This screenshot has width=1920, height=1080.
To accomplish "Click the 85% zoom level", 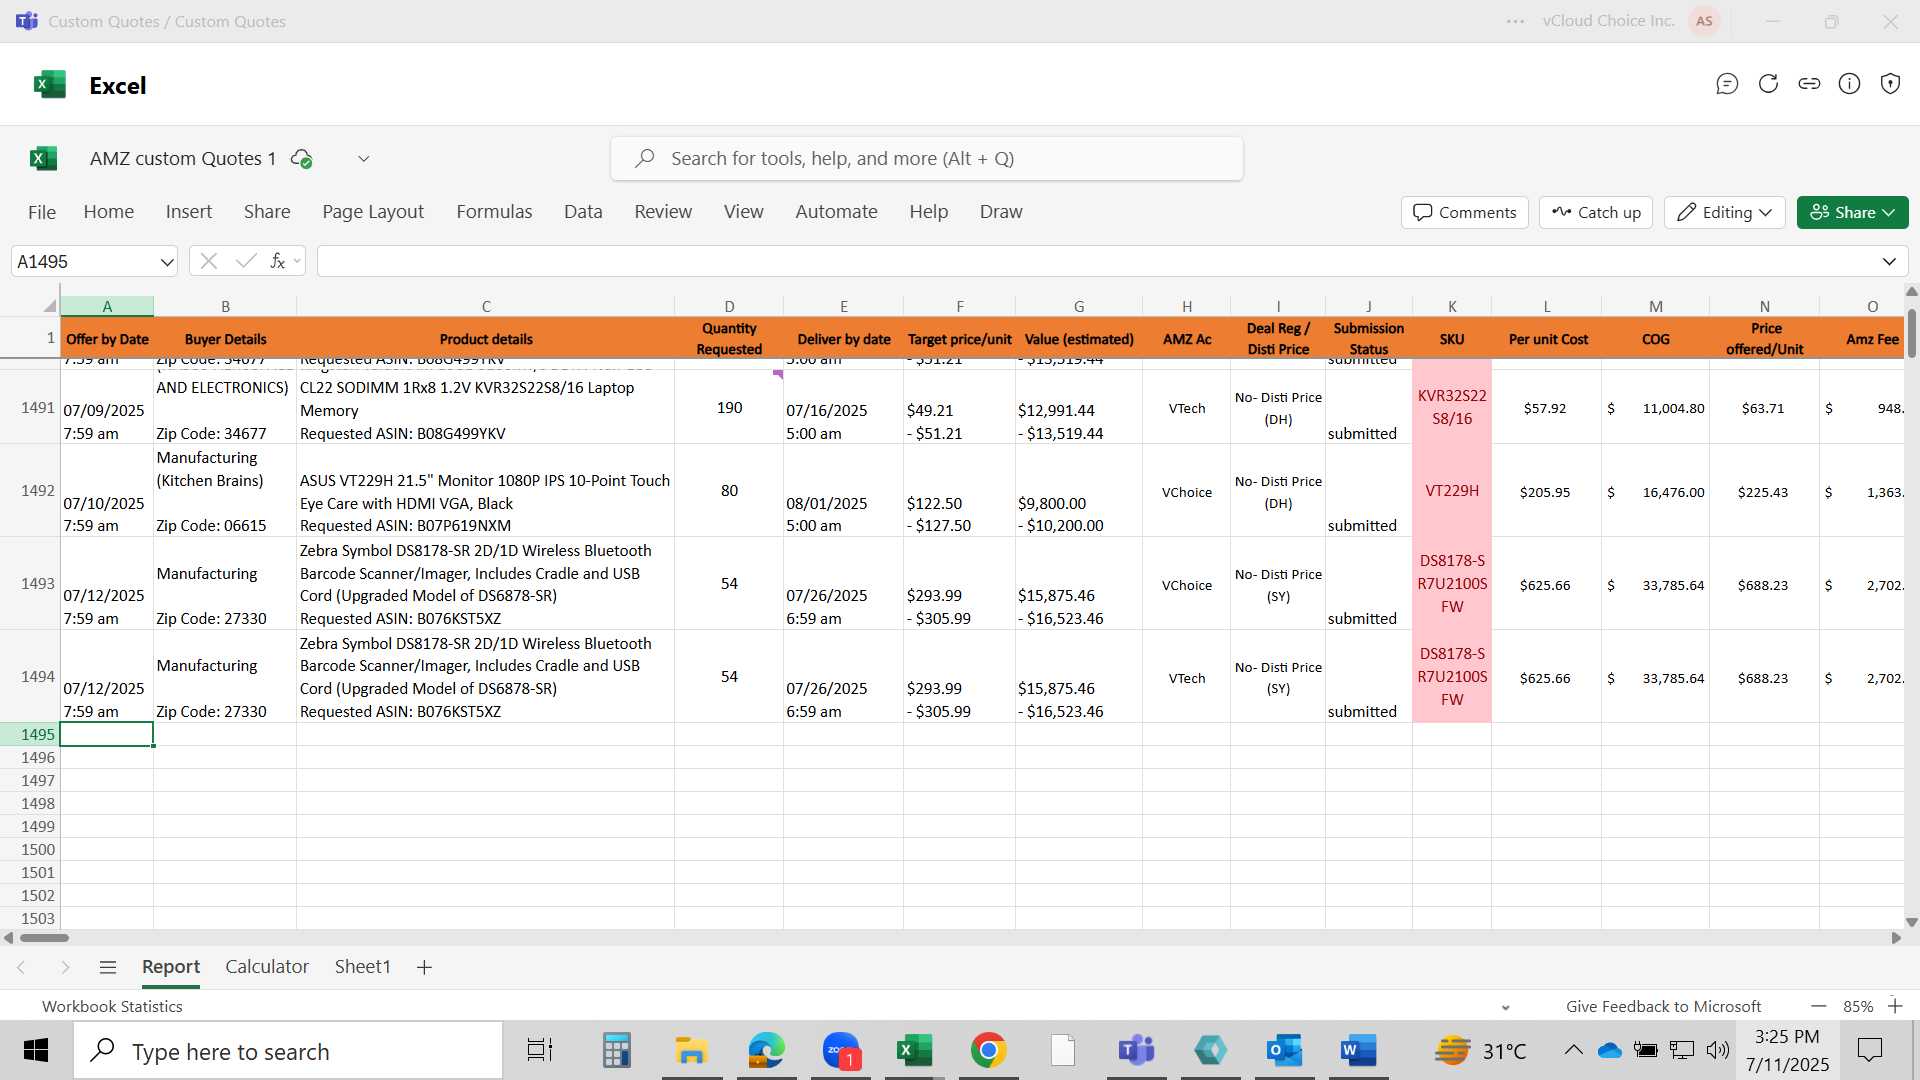I will 1858,1007.
